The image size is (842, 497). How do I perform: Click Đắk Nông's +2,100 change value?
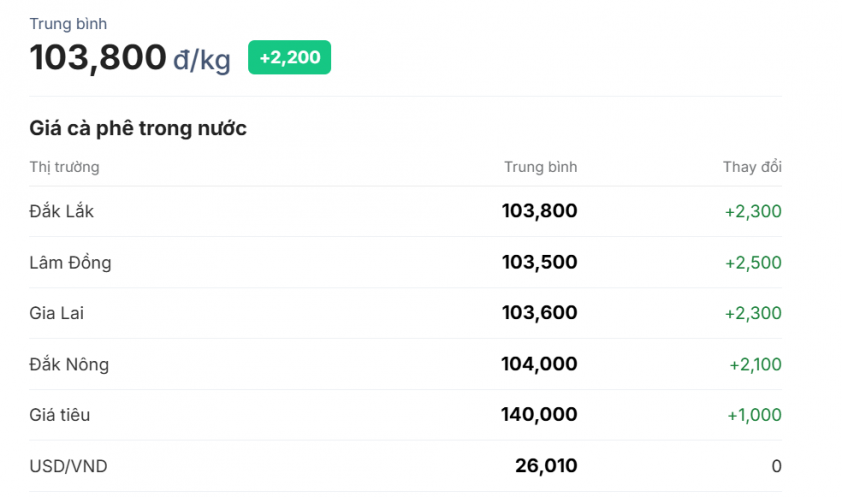(x=755, y=364)
